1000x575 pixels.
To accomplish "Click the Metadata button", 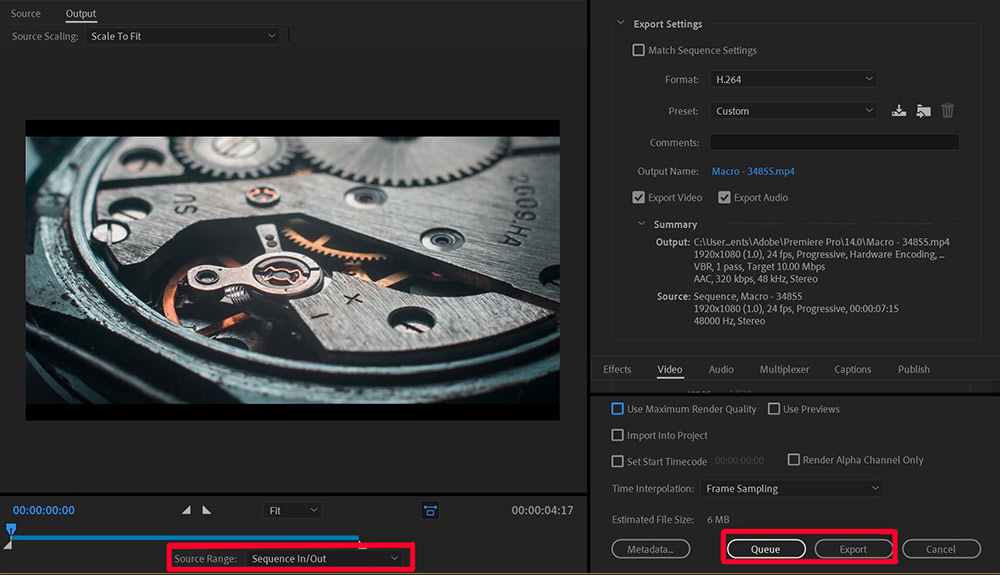I will point(651,549).
